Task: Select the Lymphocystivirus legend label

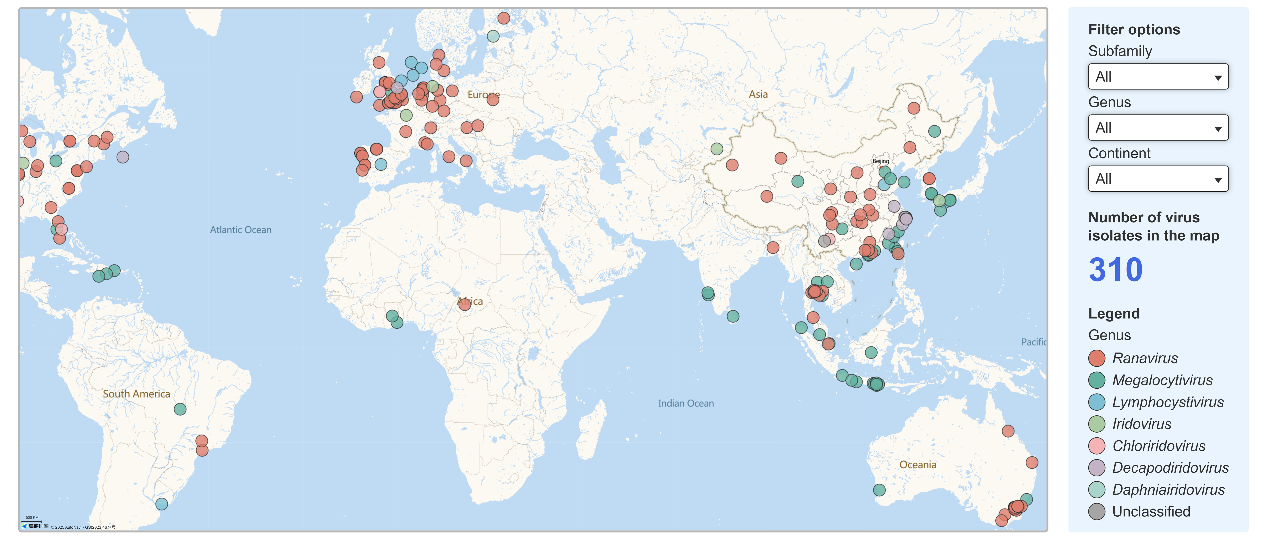Action: click(x=1167, y=402)
